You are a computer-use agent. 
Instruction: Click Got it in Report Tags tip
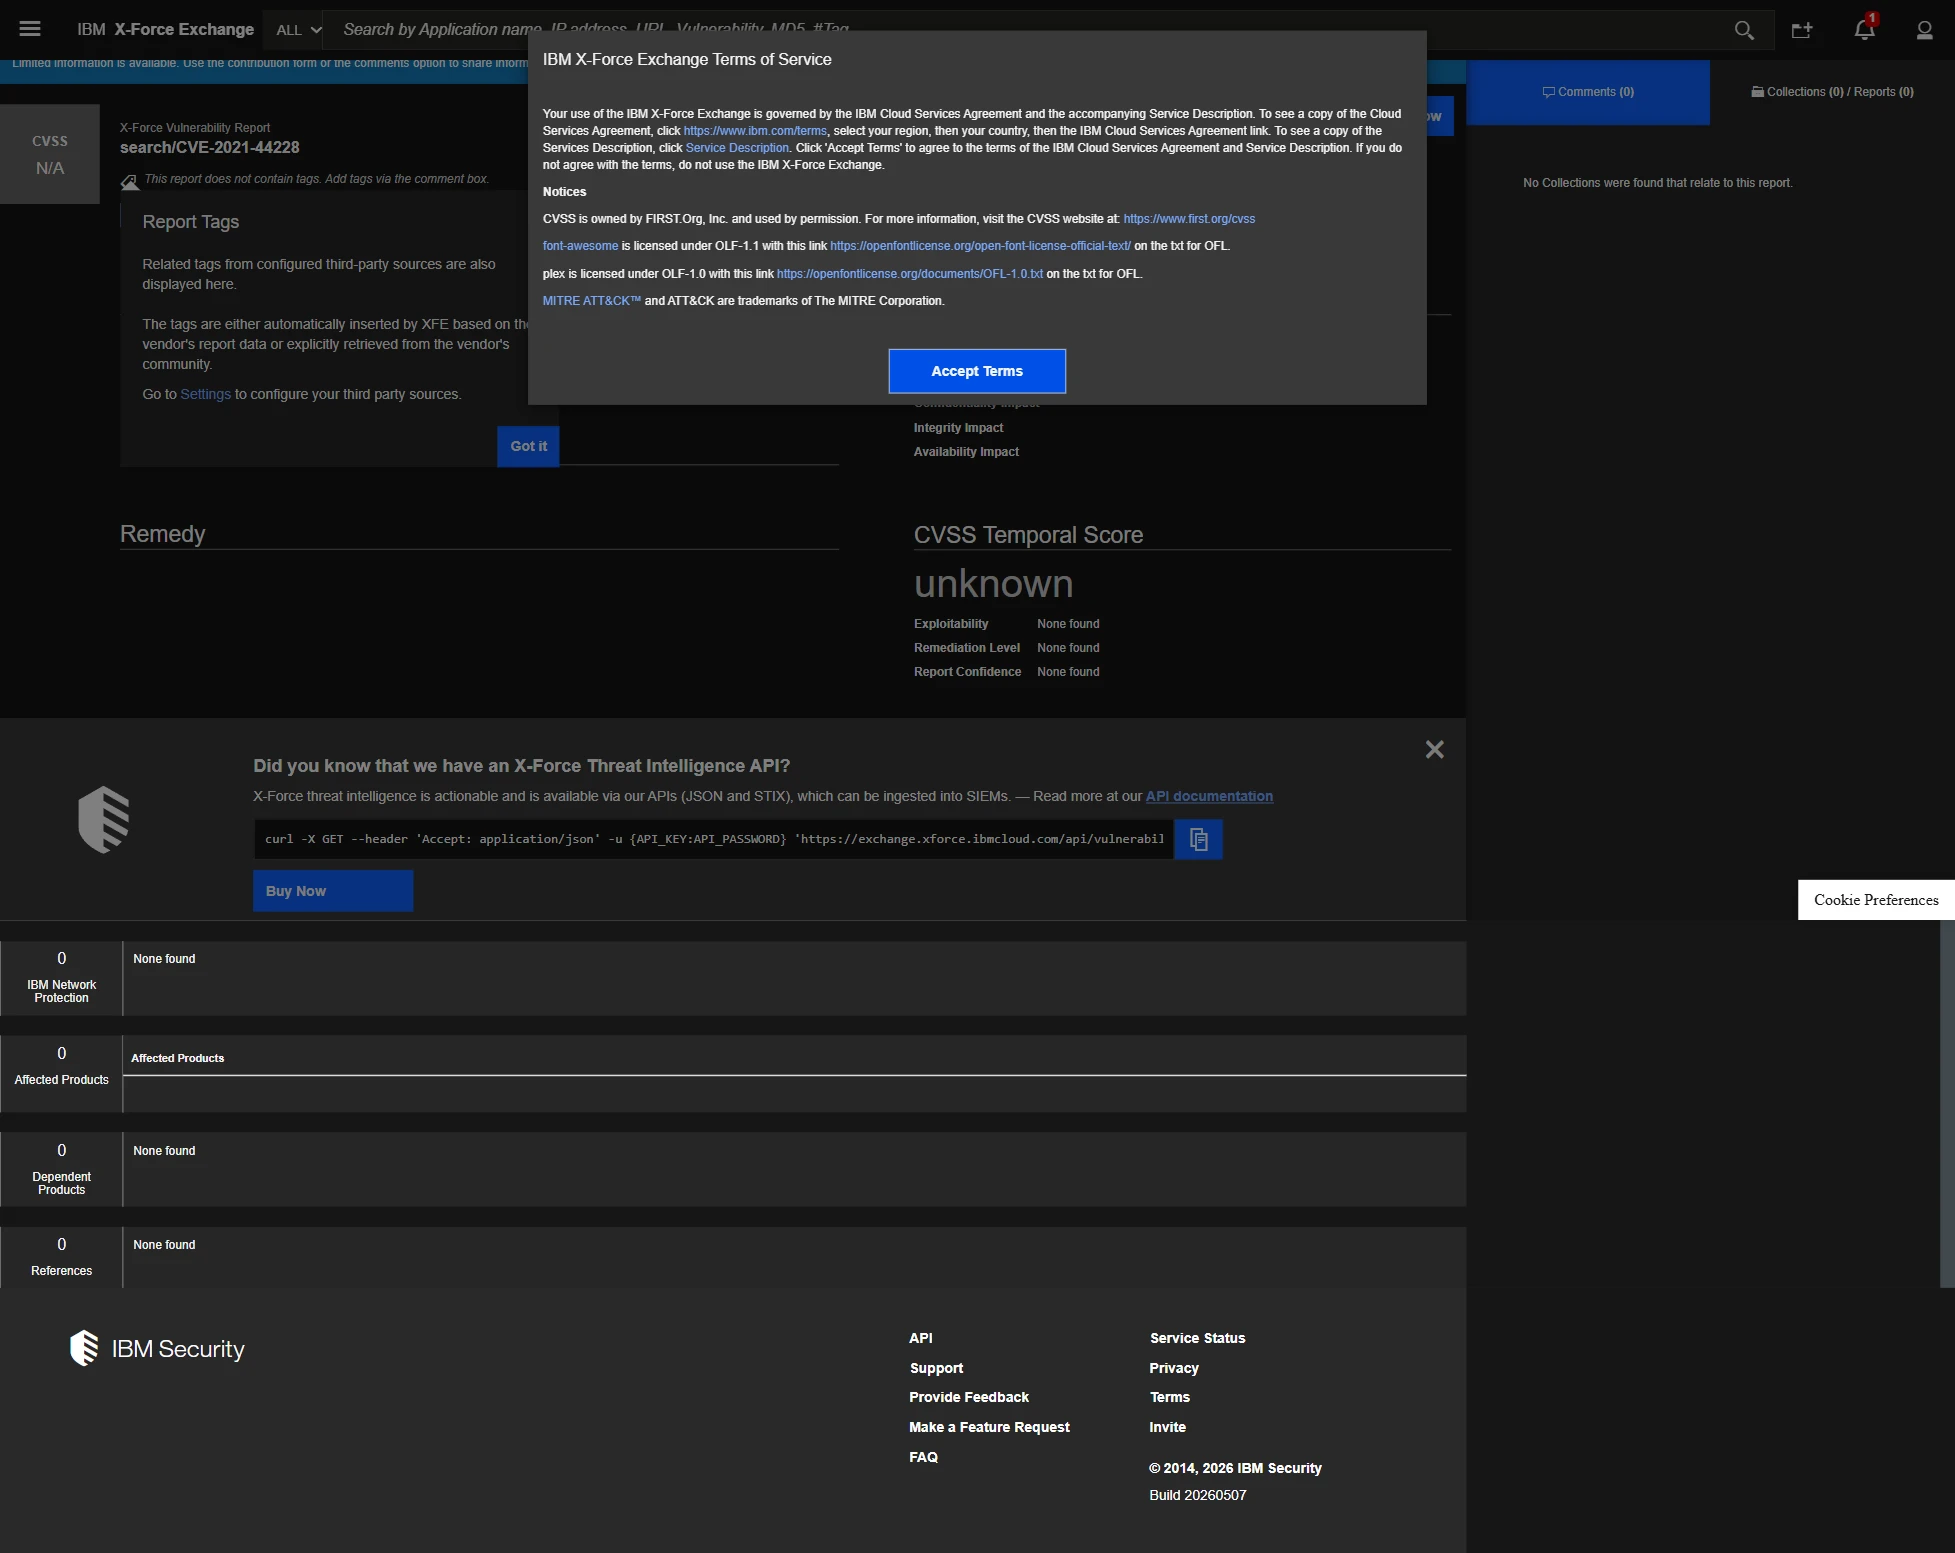click(528, 446)
